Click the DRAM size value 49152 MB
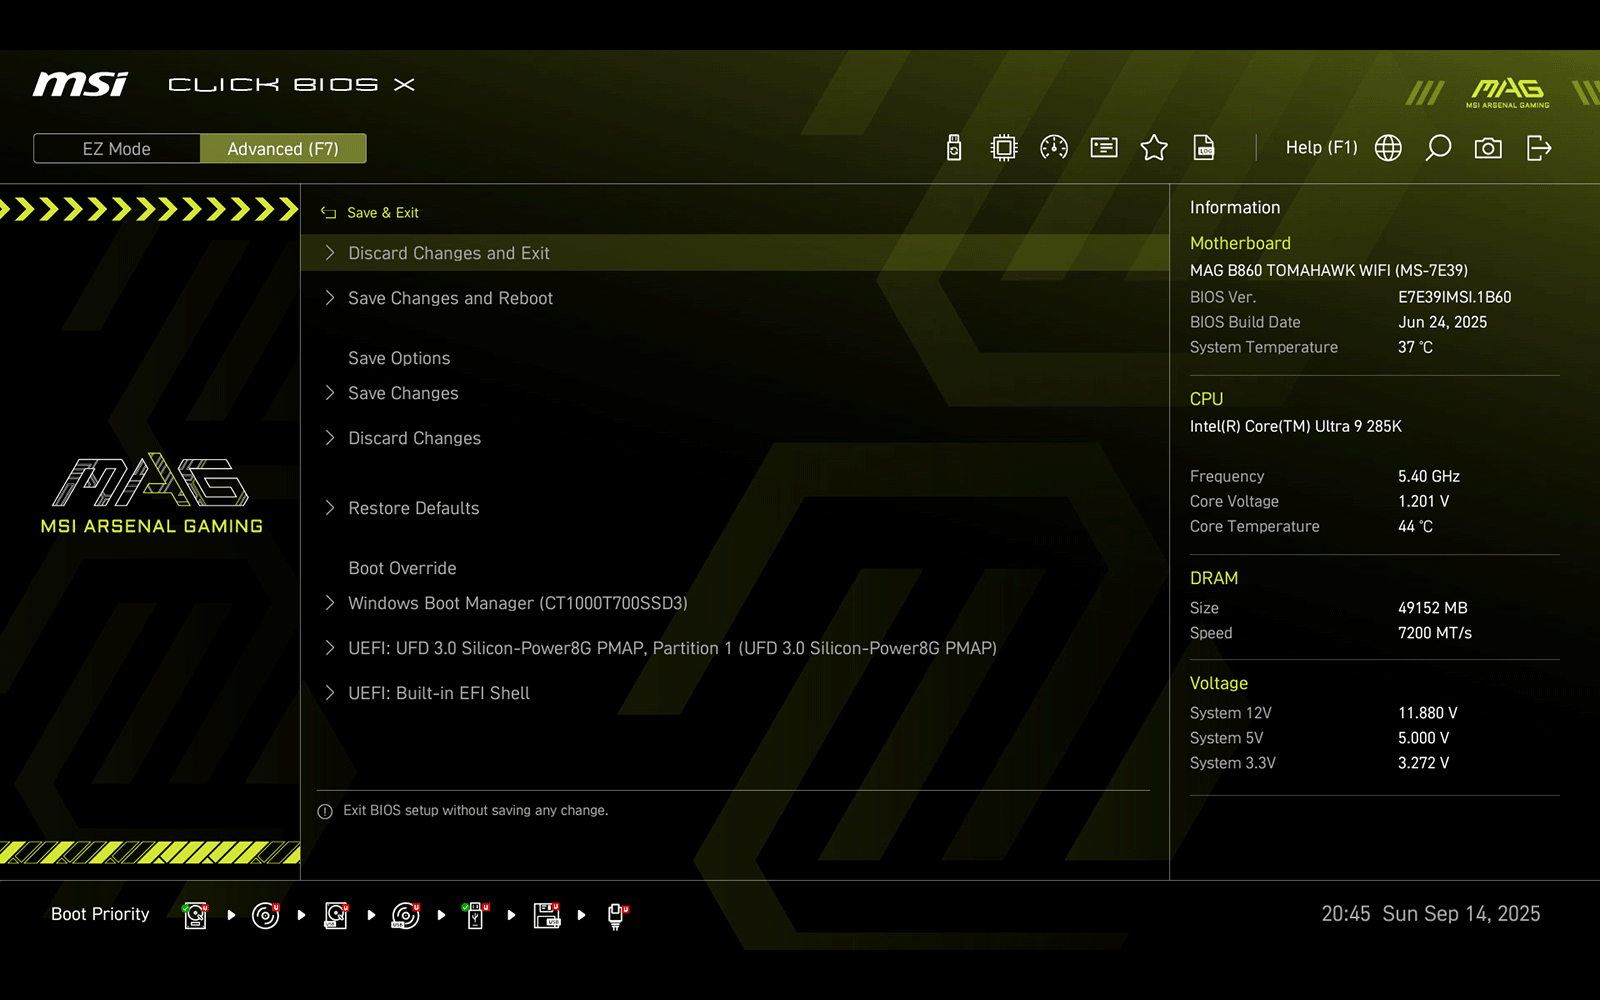This screenshot has width=1600, height=1000. (1433, 608)
